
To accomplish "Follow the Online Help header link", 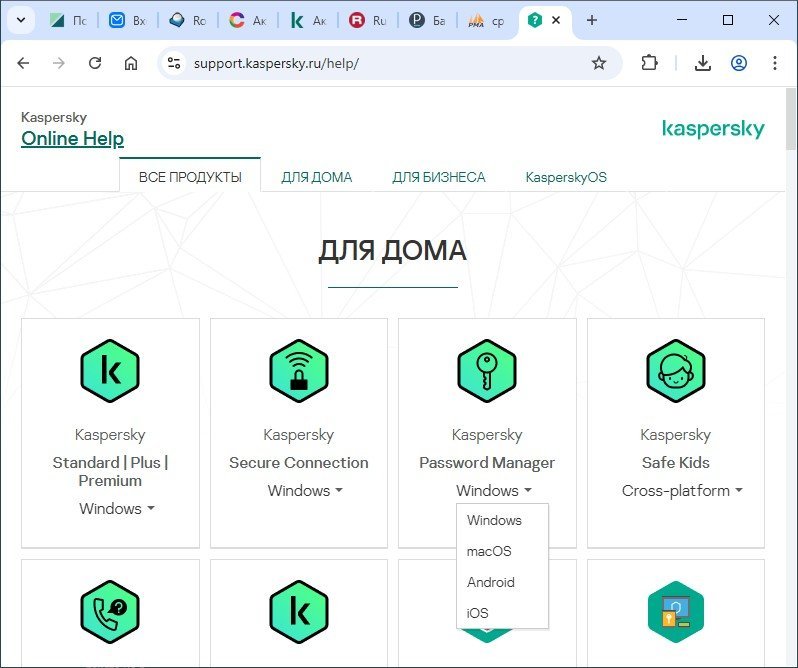I will click(72, 138).
